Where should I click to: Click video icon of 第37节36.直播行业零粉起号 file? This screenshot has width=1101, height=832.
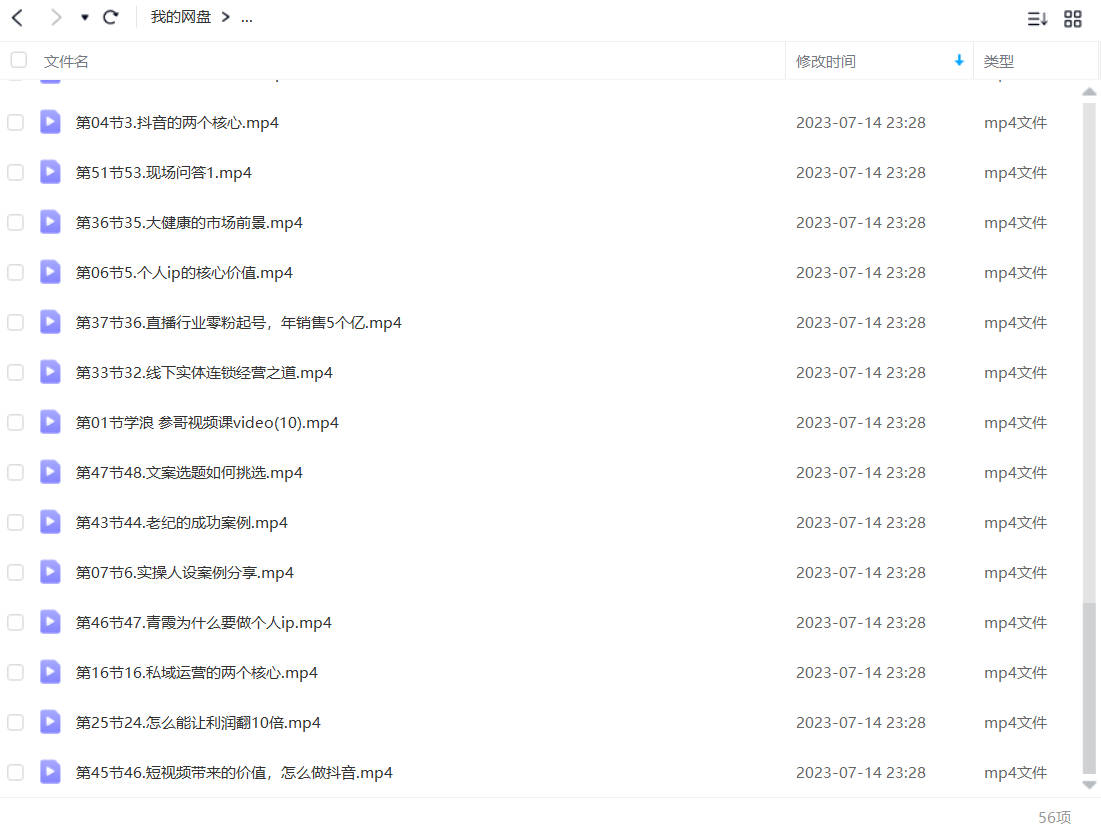tap(50, 322)
